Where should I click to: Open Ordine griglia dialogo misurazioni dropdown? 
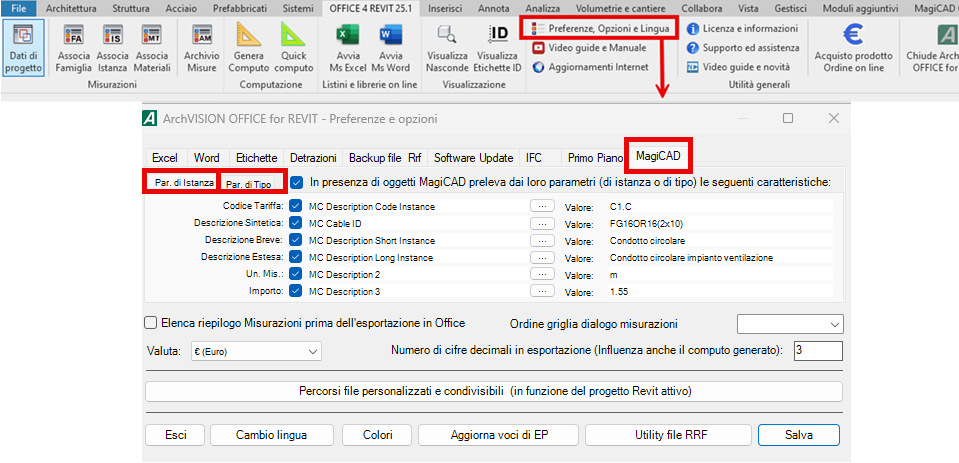790,324
